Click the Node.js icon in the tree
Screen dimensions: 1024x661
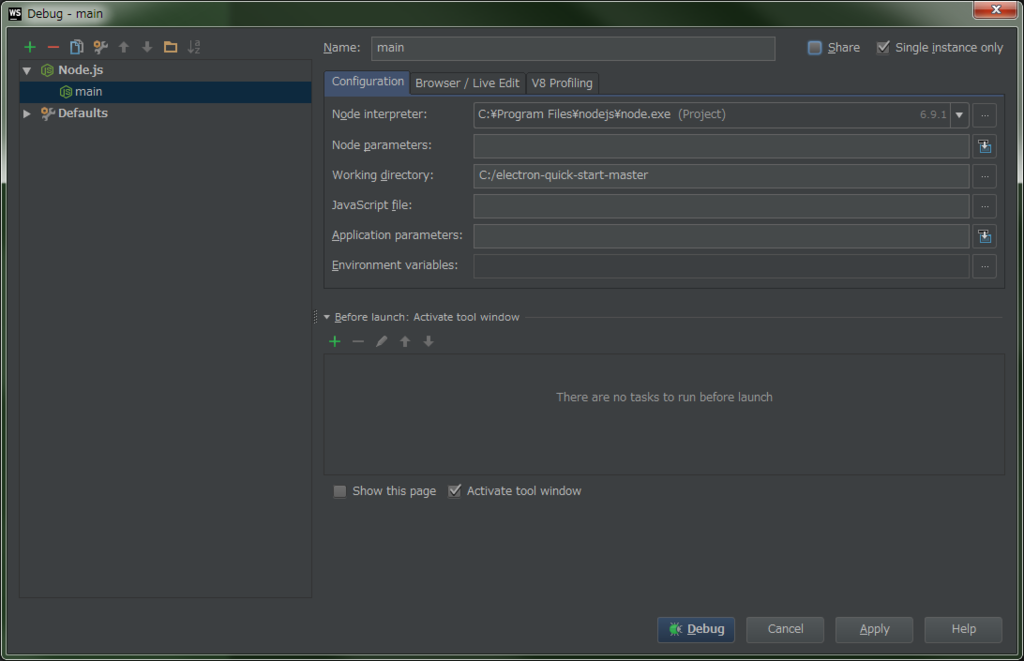(47, 70)
